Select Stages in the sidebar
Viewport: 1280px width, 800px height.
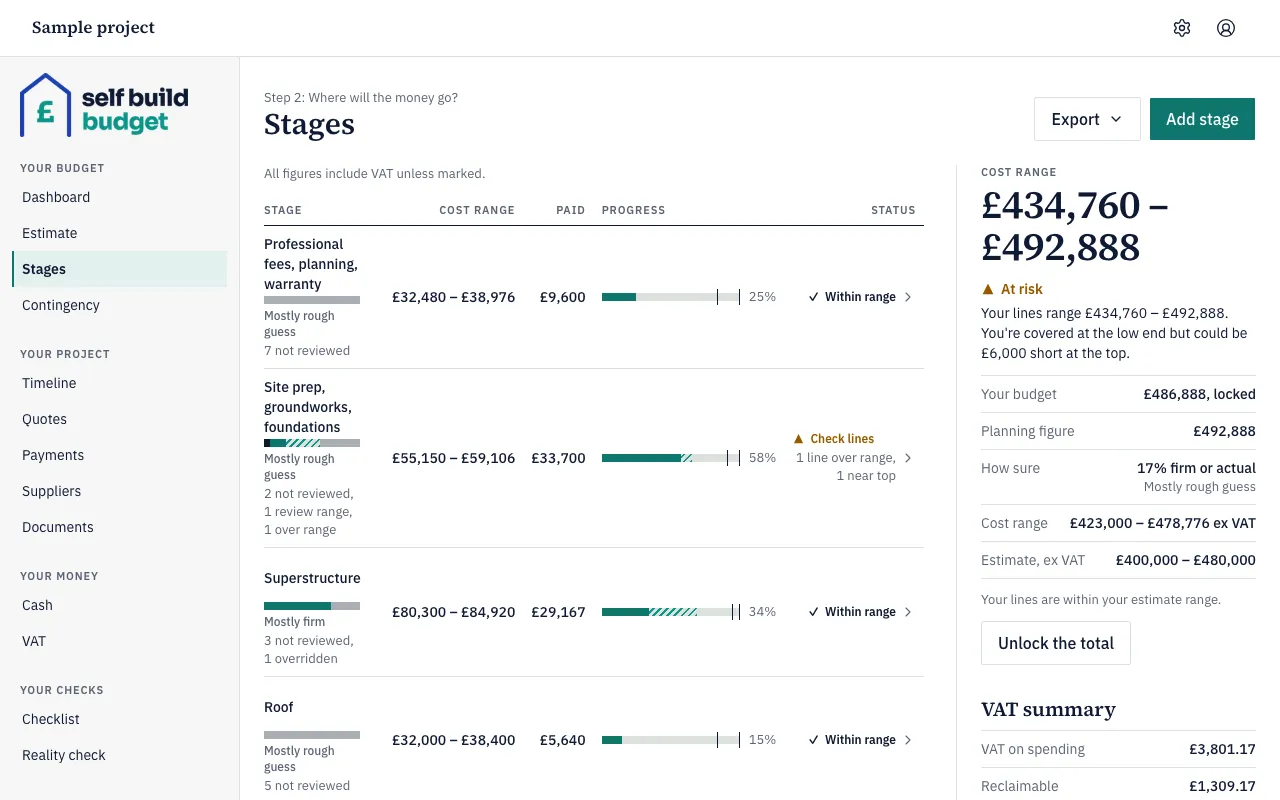coord(119,269)
